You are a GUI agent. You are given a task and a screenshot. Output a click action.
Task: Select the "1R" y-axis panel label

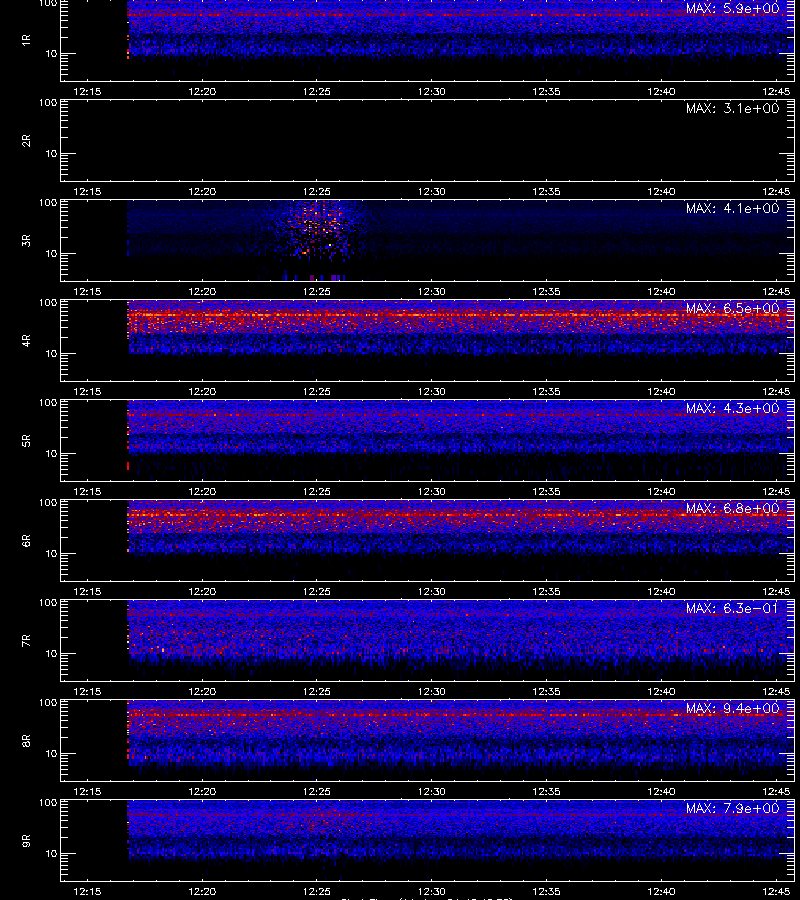[26, 40]
